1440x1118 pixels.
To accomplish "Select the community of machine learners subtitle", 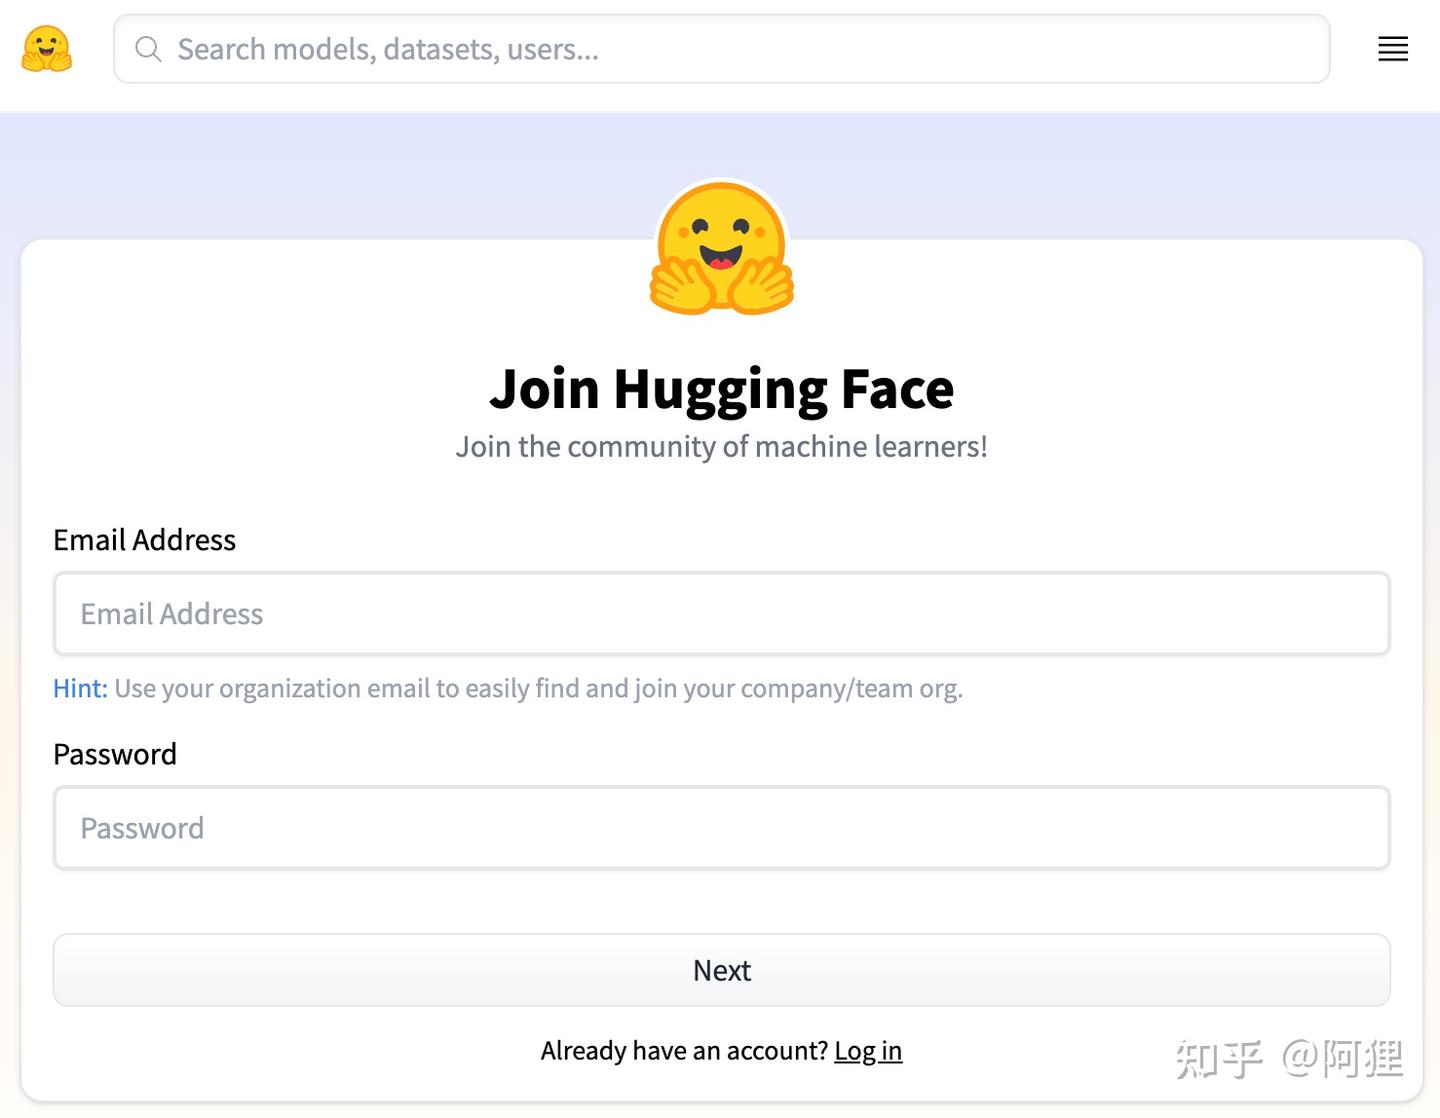I will [x=722, y=447].
